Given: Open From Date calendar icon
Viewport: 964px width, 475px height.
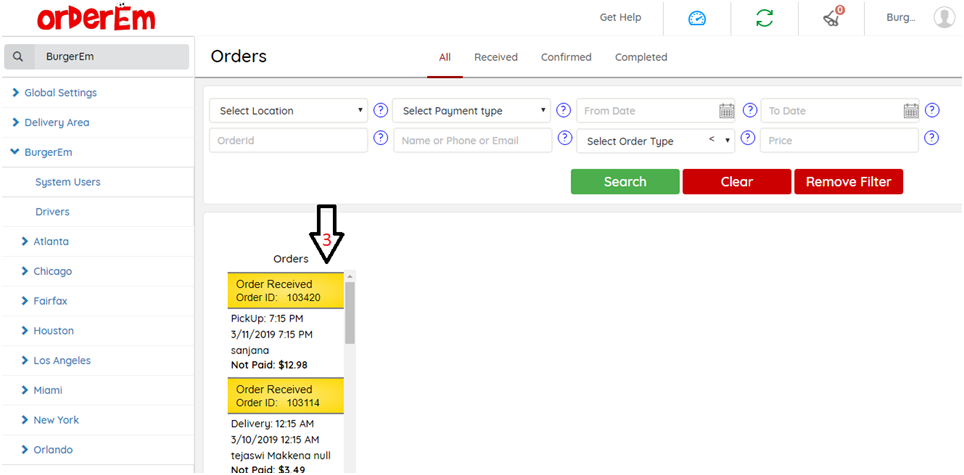Looking at the screenshot, I should pyautogui.click(x=727, y=111).
